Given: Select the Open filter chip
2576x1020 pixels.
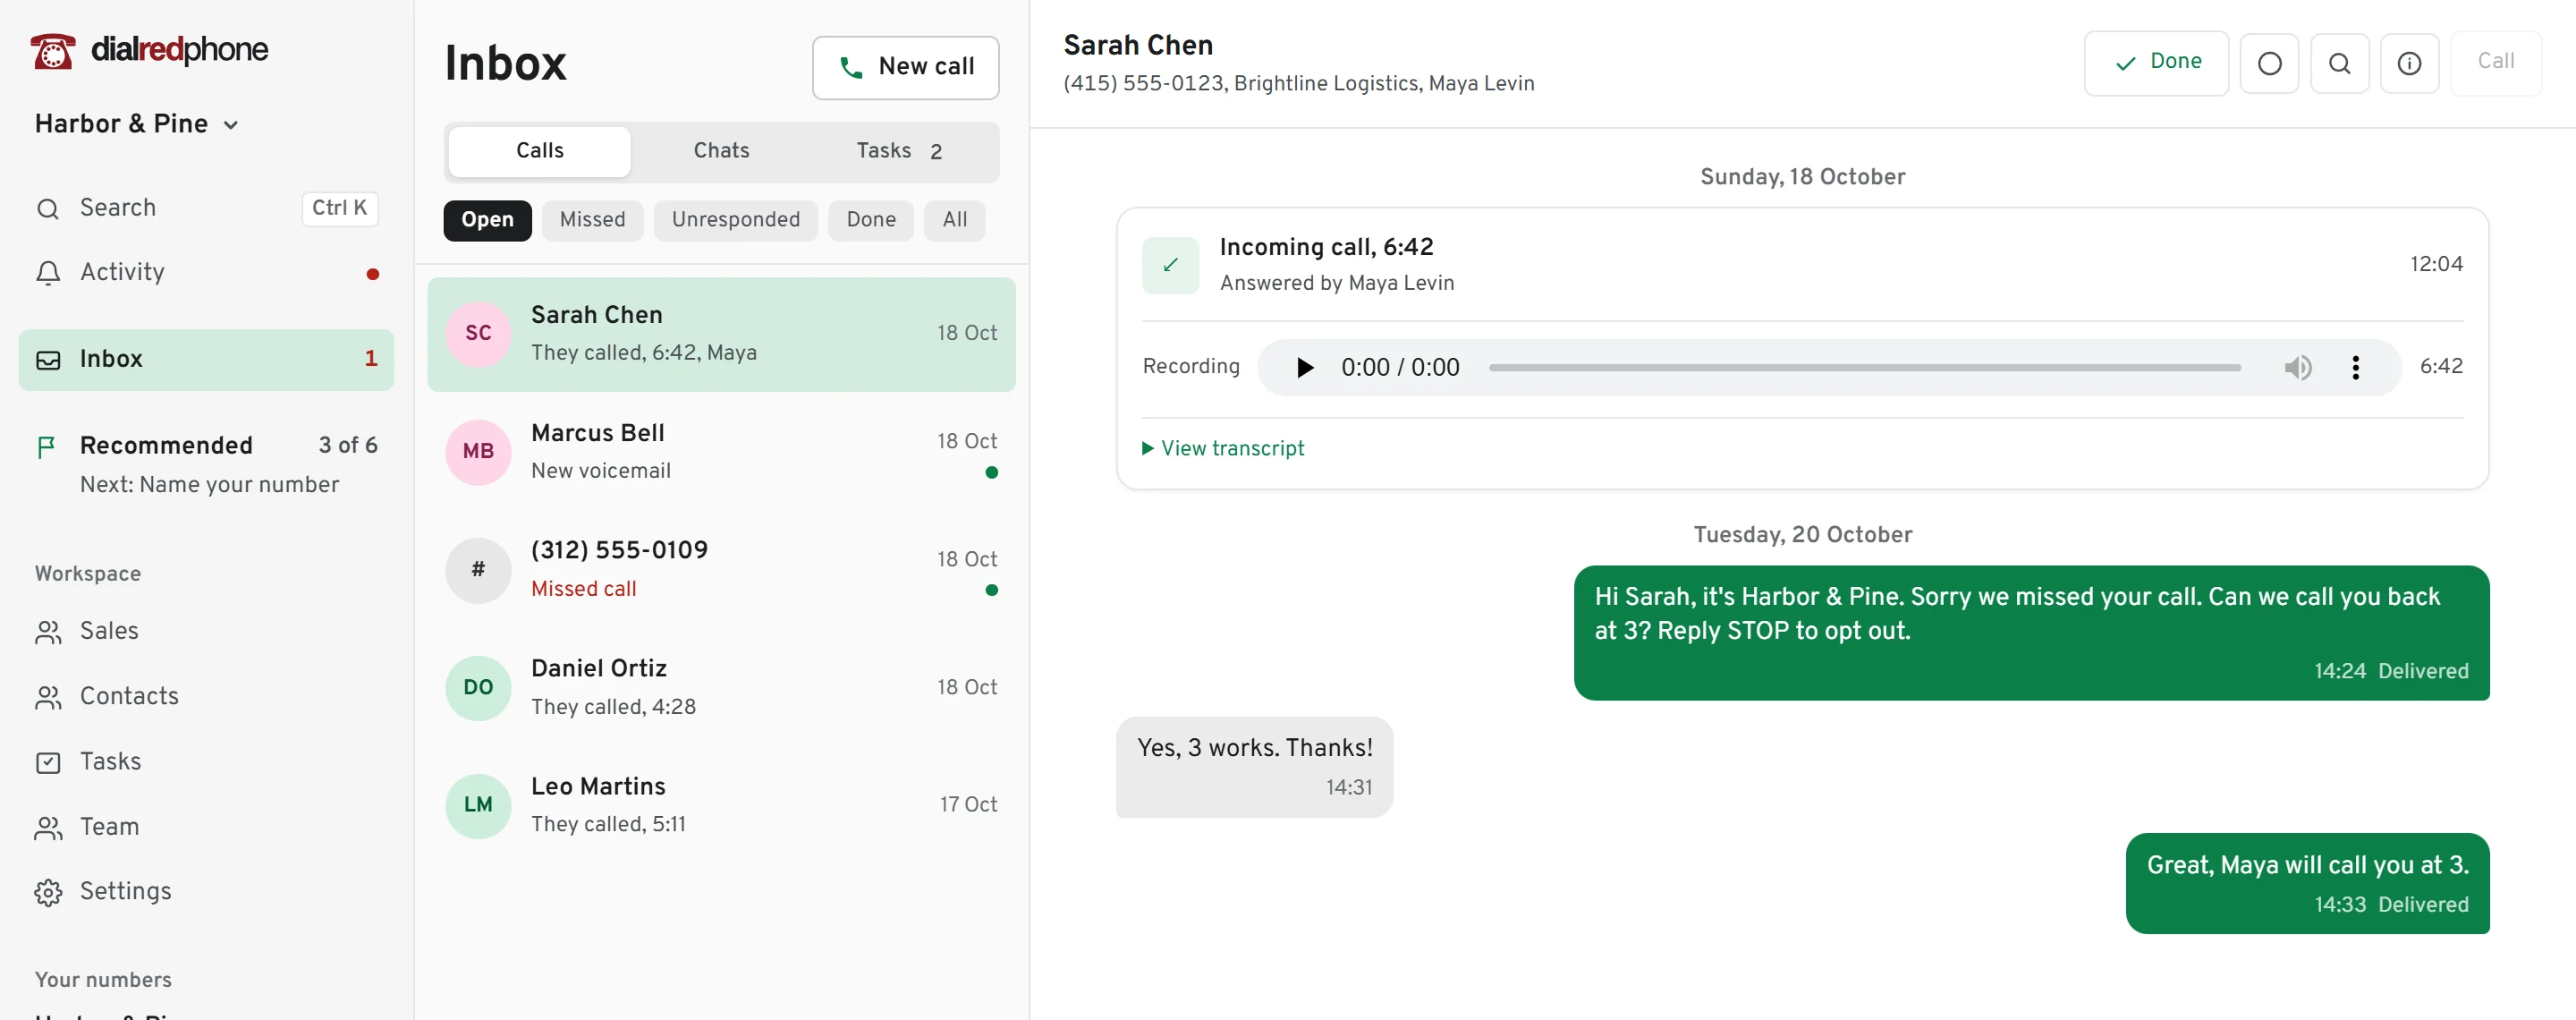Looking at the screenshot, I should coord(487,220).
